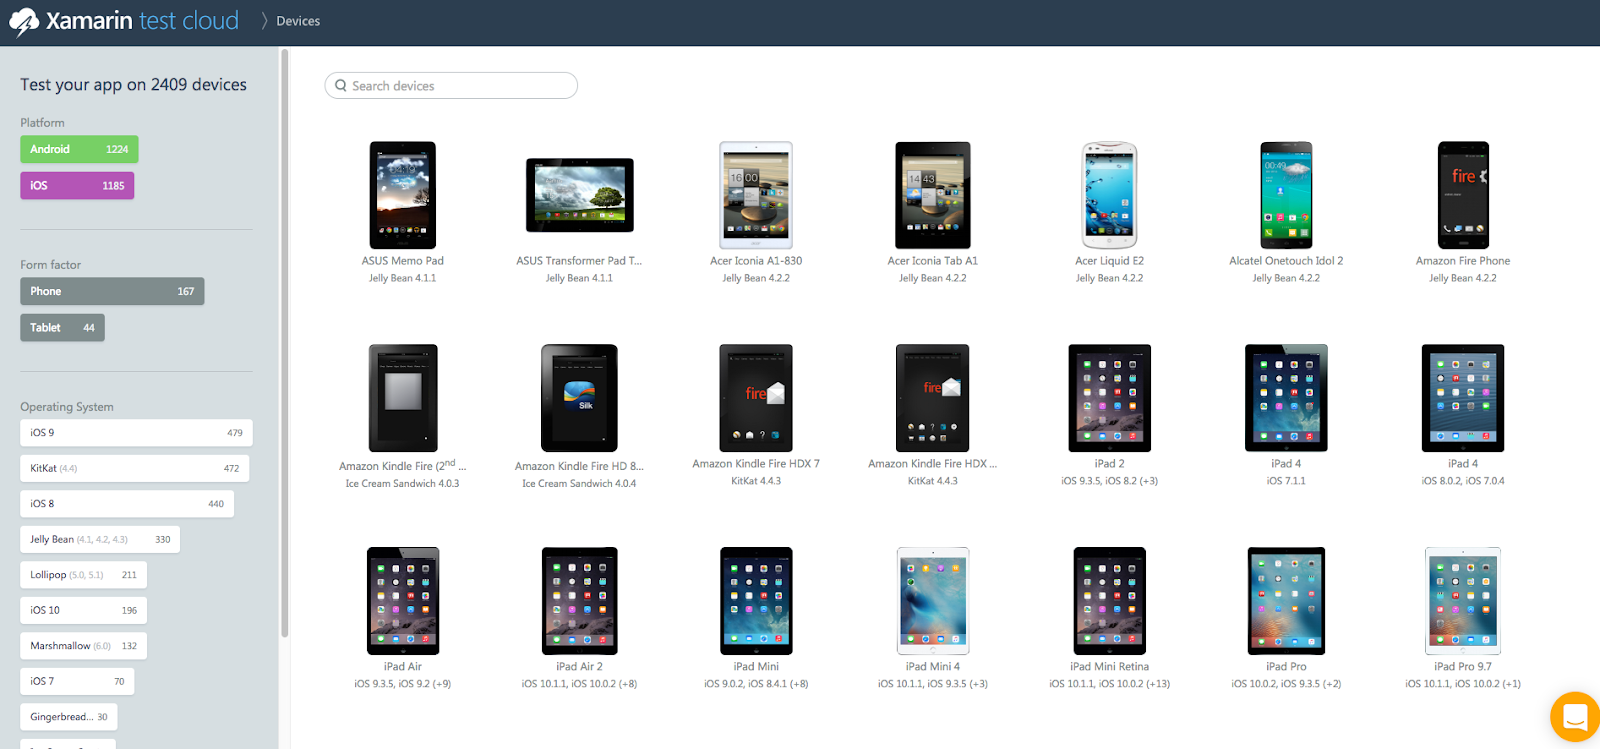
Task: Select the iPad Air device image
Action: tap(403, 601)
